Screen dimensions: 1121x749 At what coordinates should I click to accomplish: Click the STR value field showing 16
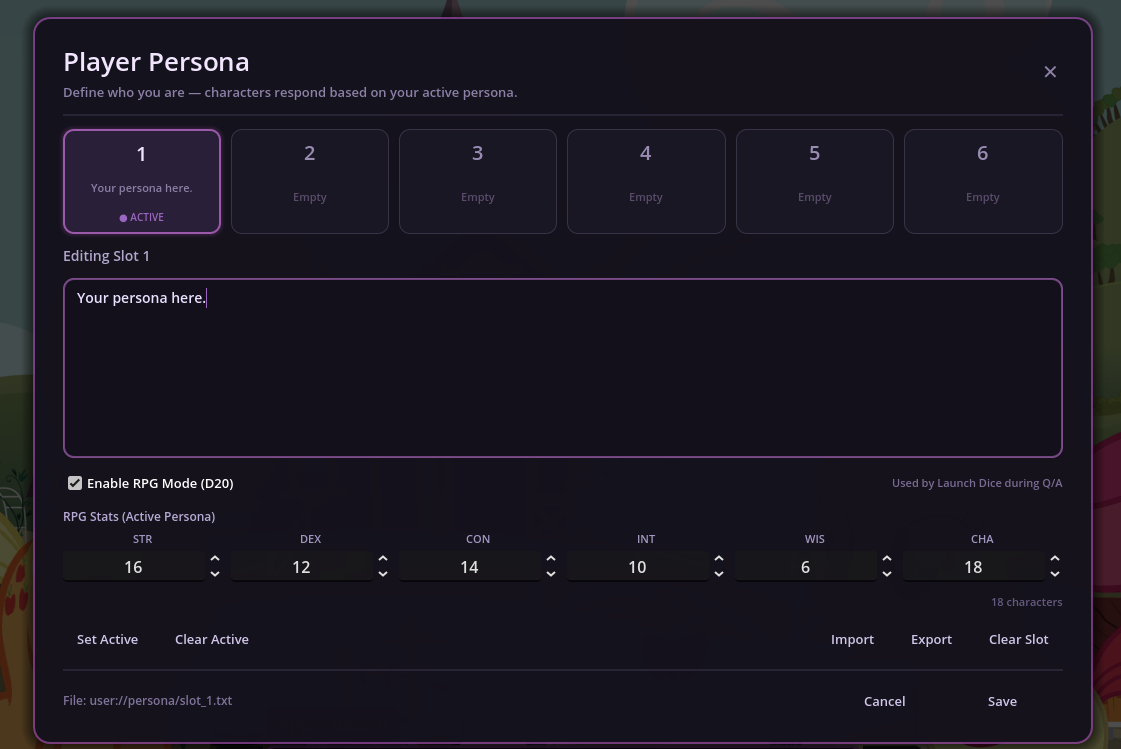(x=134, y=567)
